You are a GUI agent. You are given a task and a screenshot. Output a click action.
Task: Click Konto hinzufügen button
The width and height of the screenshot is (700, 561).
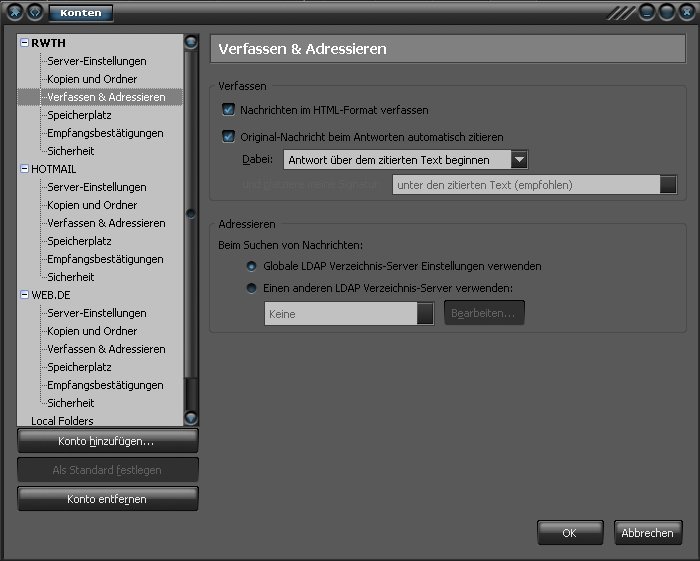(108, 441)
